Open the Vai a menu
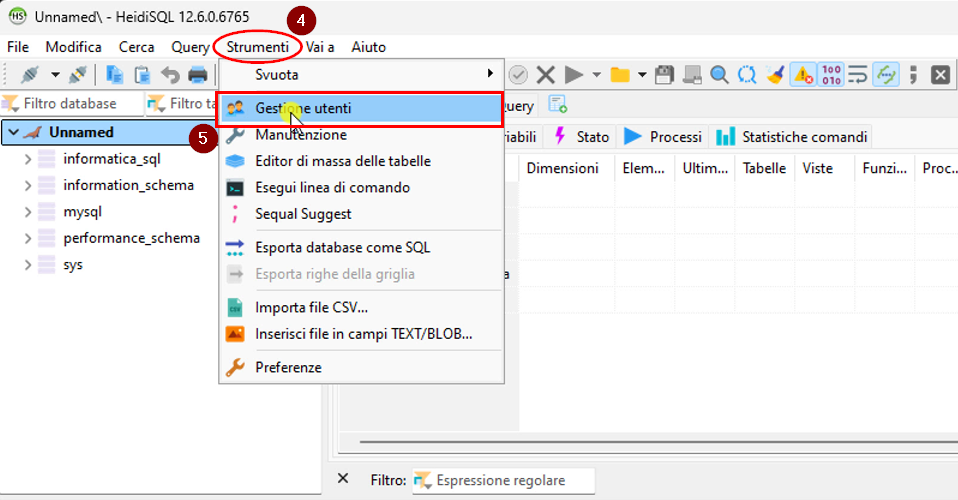This screenshot has width=958, height=500. (320, 47)
